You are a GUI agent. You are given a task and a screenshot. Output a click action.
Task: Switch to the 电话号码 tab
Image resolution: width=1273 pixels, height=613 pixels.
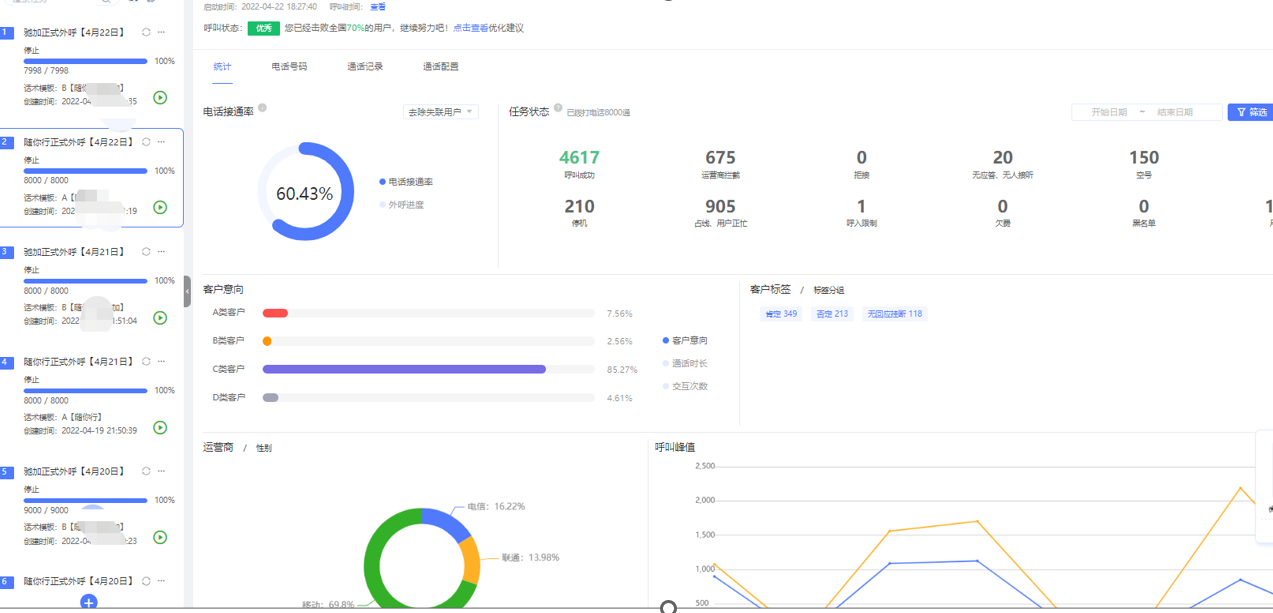(x=289, y=67)
